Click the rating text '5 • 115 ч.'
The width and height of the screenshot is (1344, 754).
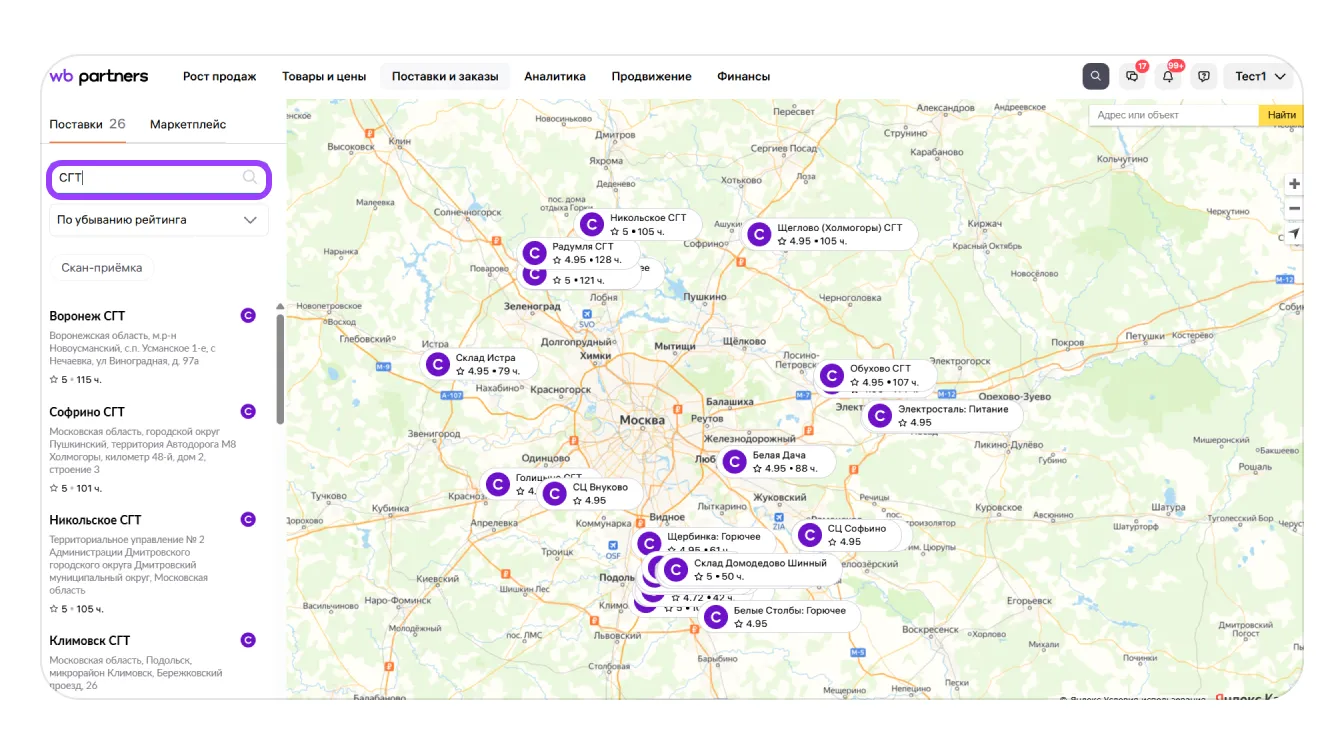[75, 380]
